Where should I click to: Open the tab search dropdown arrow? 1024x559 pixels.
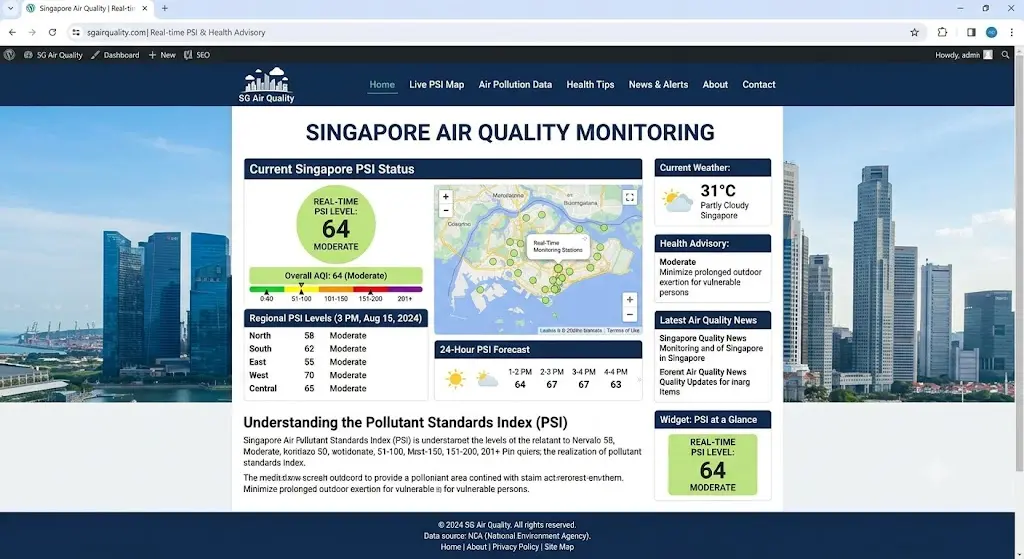pyautogui.click(x=10, y=8)
